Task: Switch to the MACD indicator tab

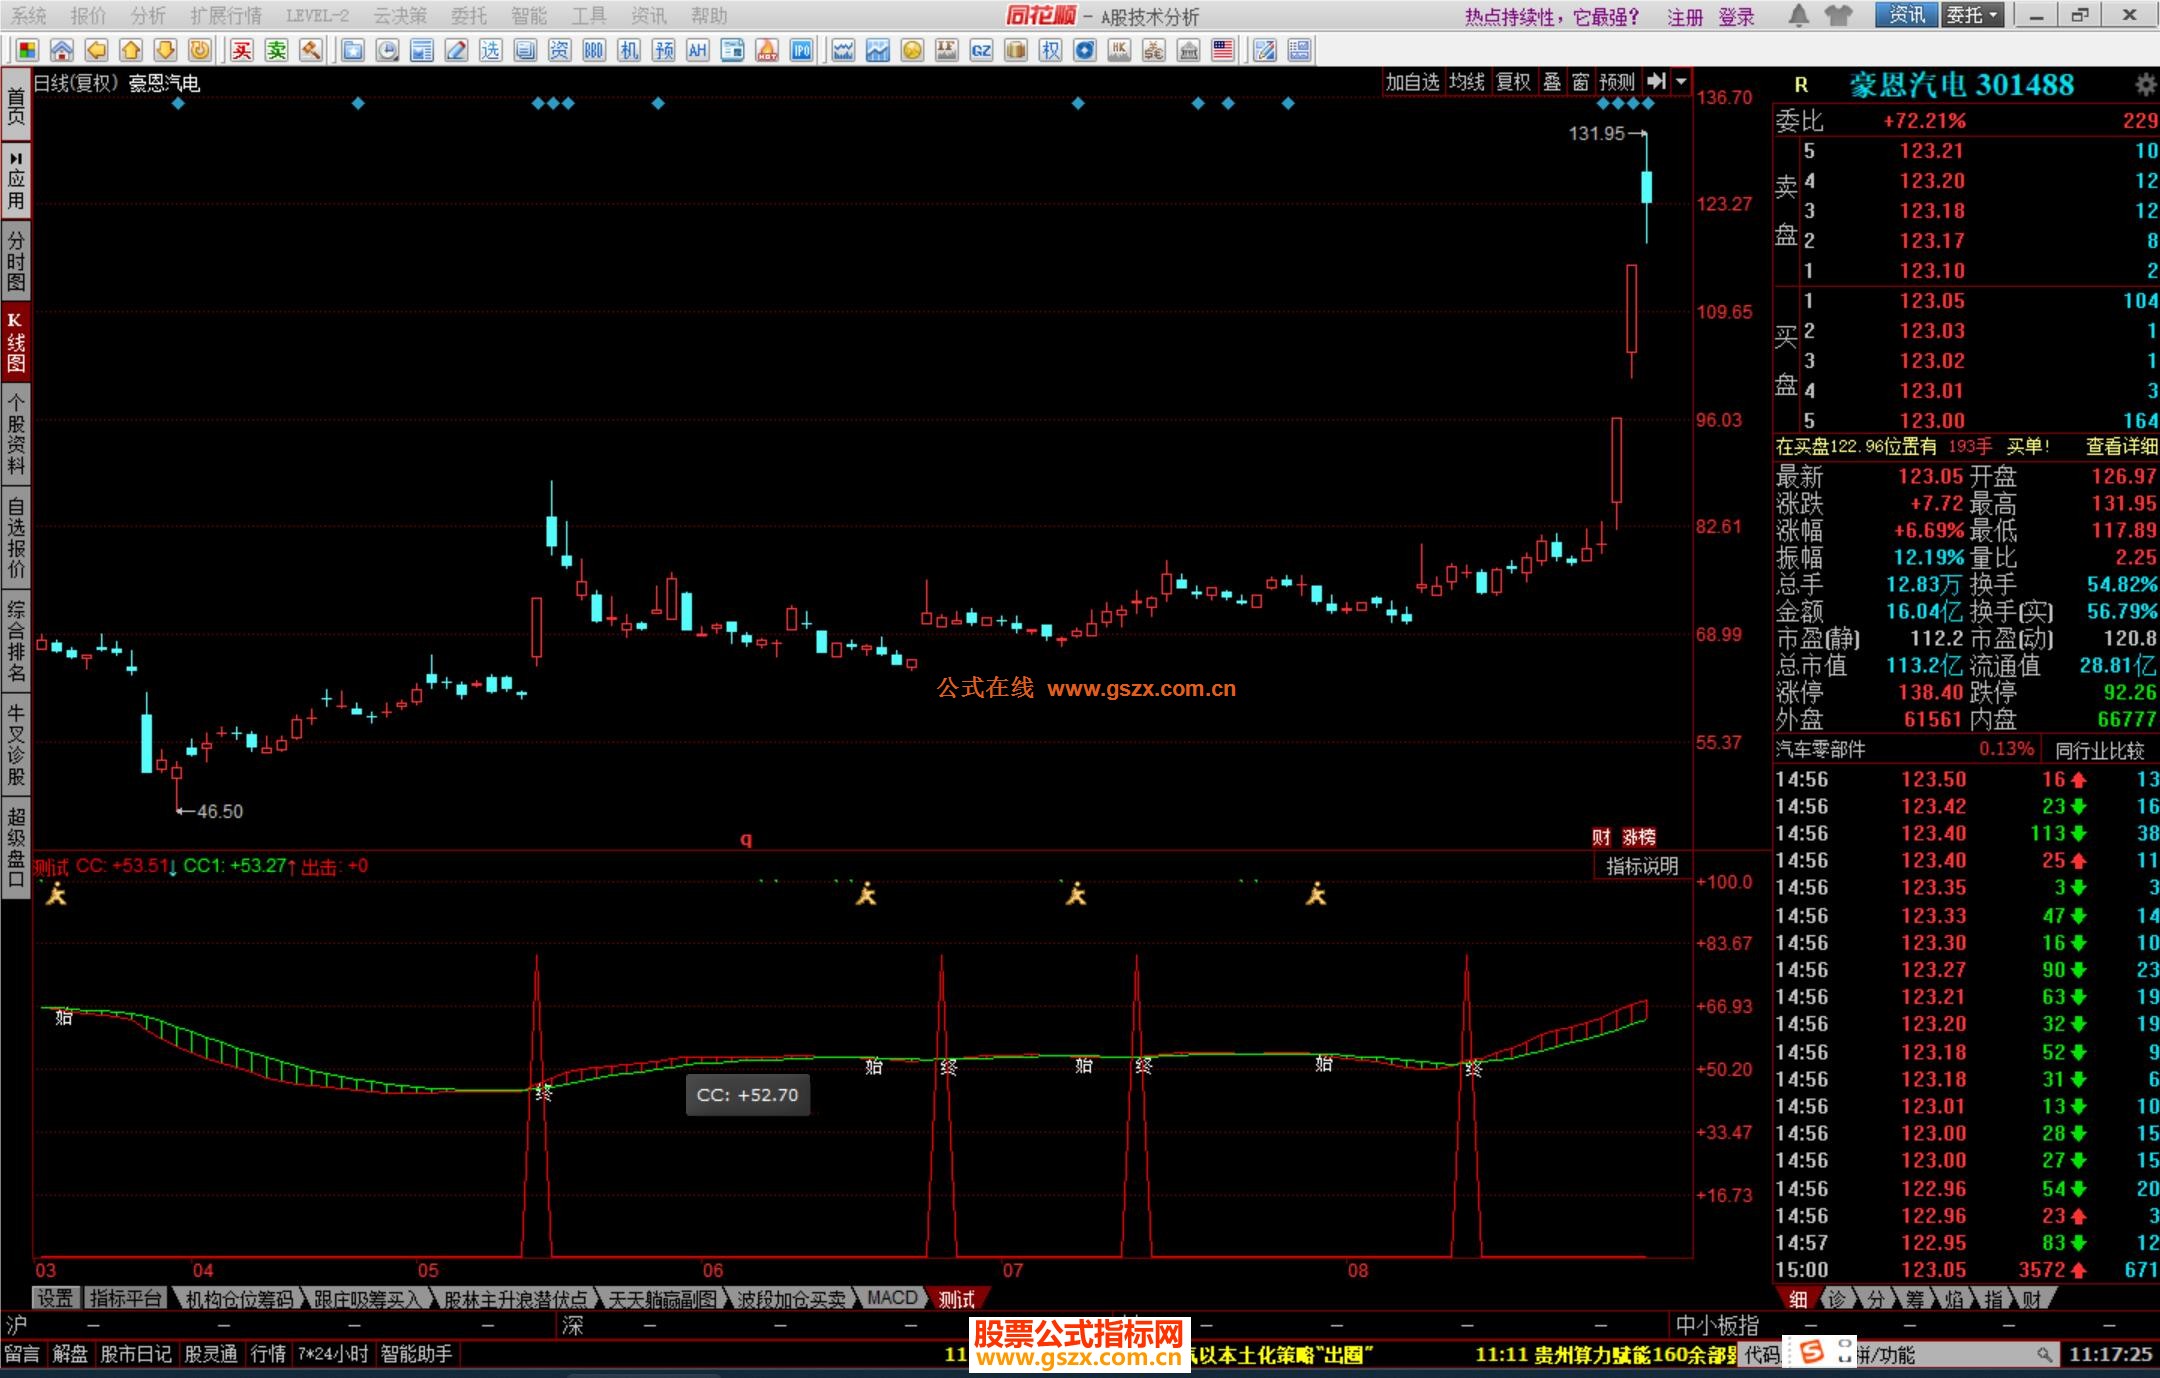Action: point(892,1298)
